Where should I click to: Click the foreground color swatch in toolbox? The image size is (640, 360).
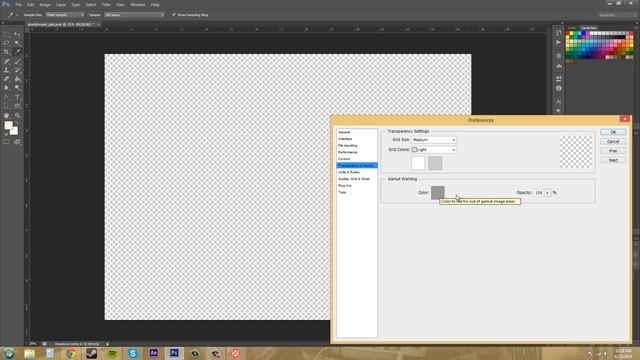tap(8, 126)
